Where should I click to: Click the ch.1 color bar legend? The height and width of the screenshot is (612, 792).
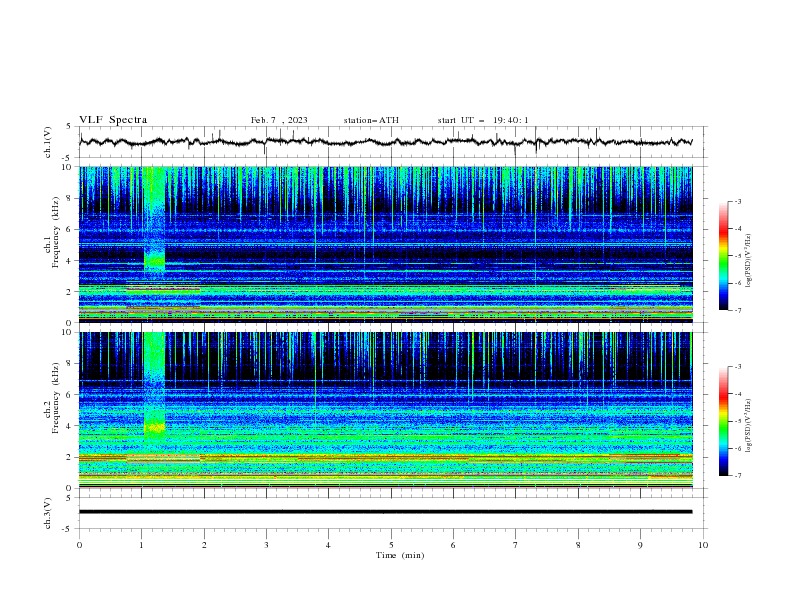pos(723,256)
